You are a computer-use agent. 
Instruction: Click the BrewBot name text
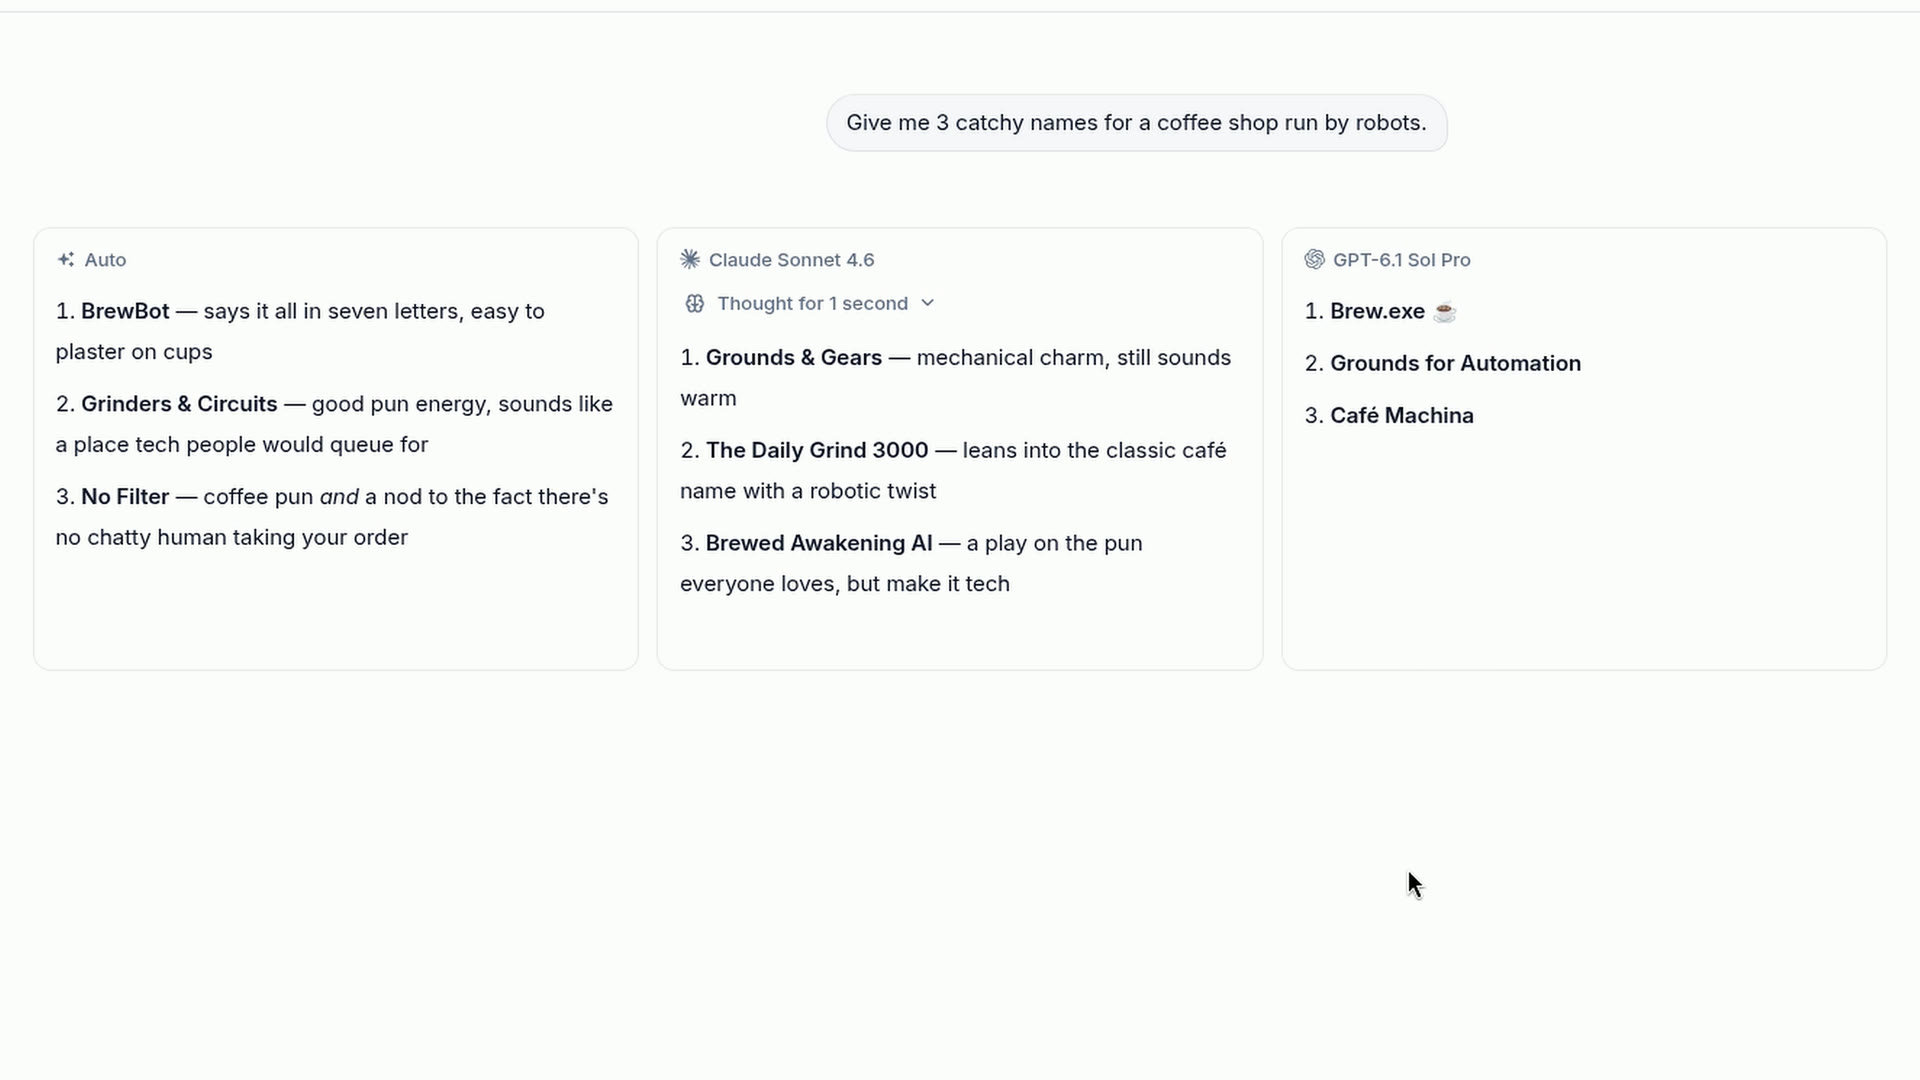pos(125,311)
